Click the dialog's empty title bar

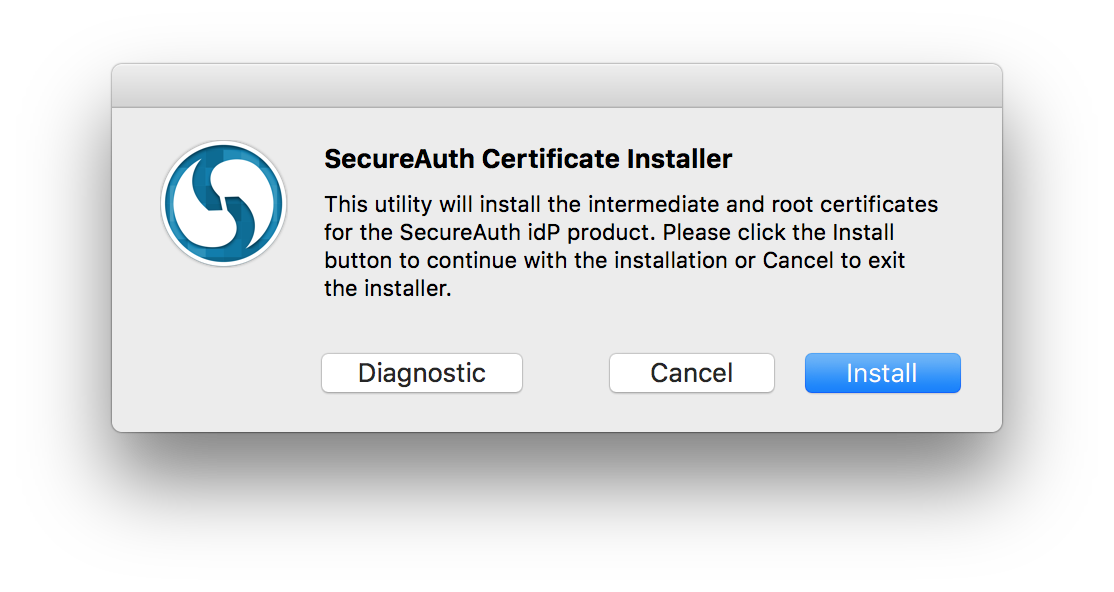556,86
